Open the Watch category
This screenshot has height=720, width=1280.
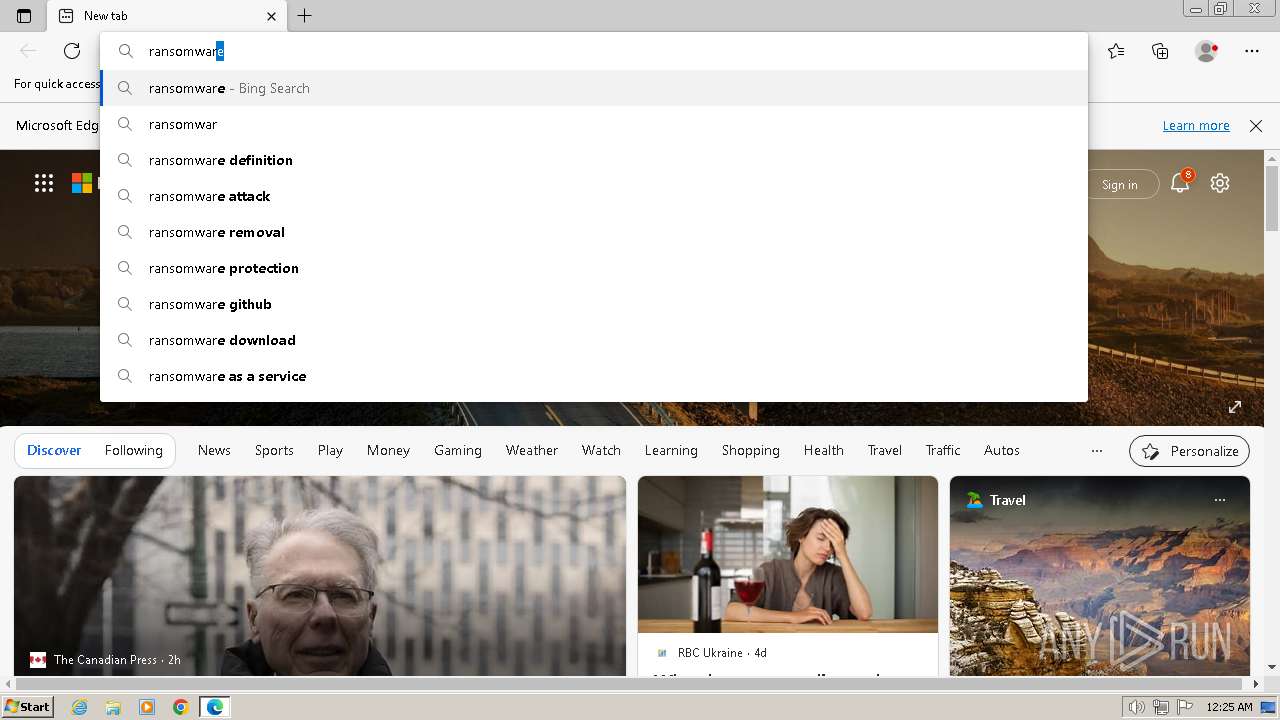pyautogui.click(x=601, y=450)
